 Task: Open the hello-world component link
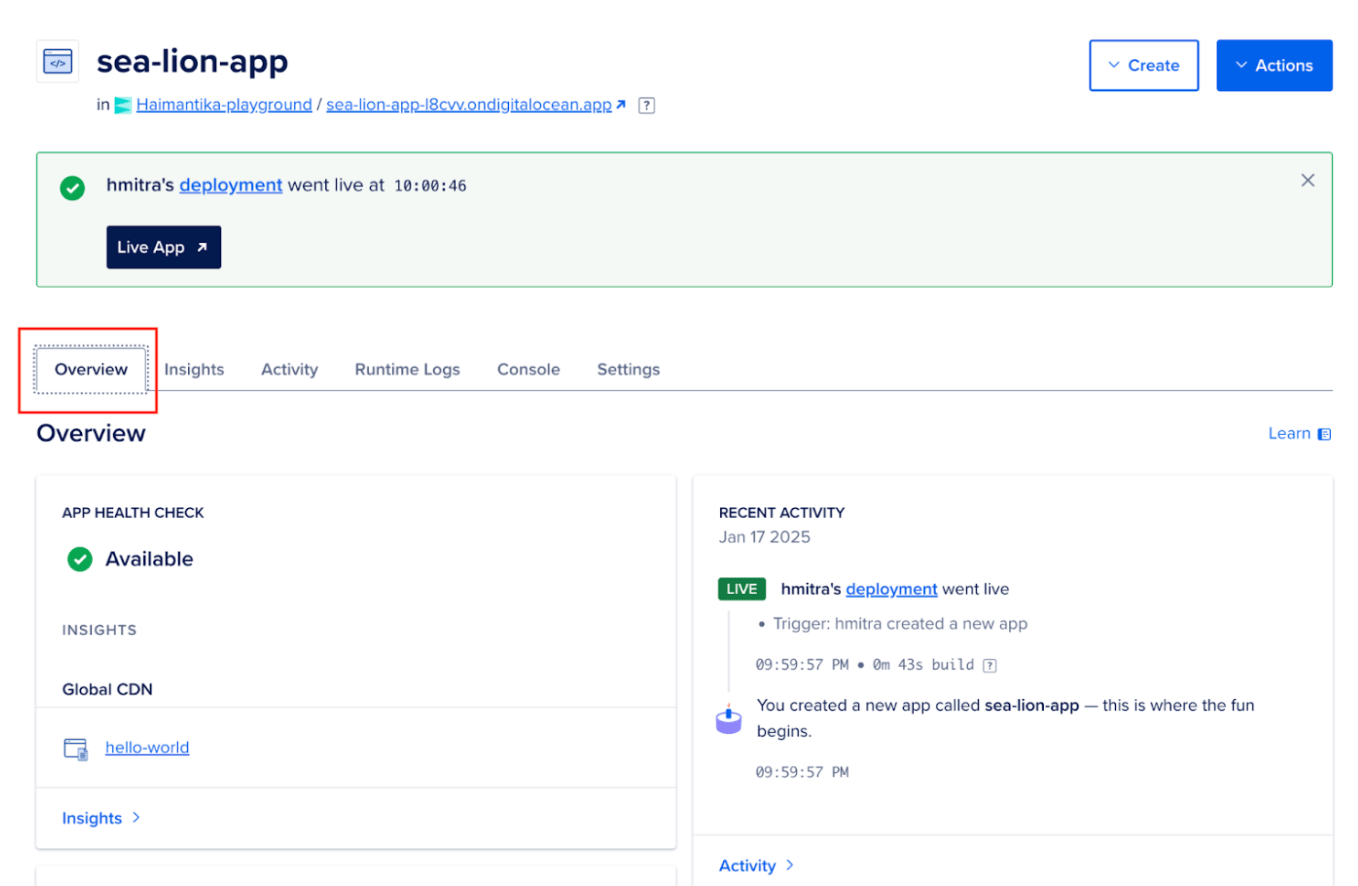[147, 747]
